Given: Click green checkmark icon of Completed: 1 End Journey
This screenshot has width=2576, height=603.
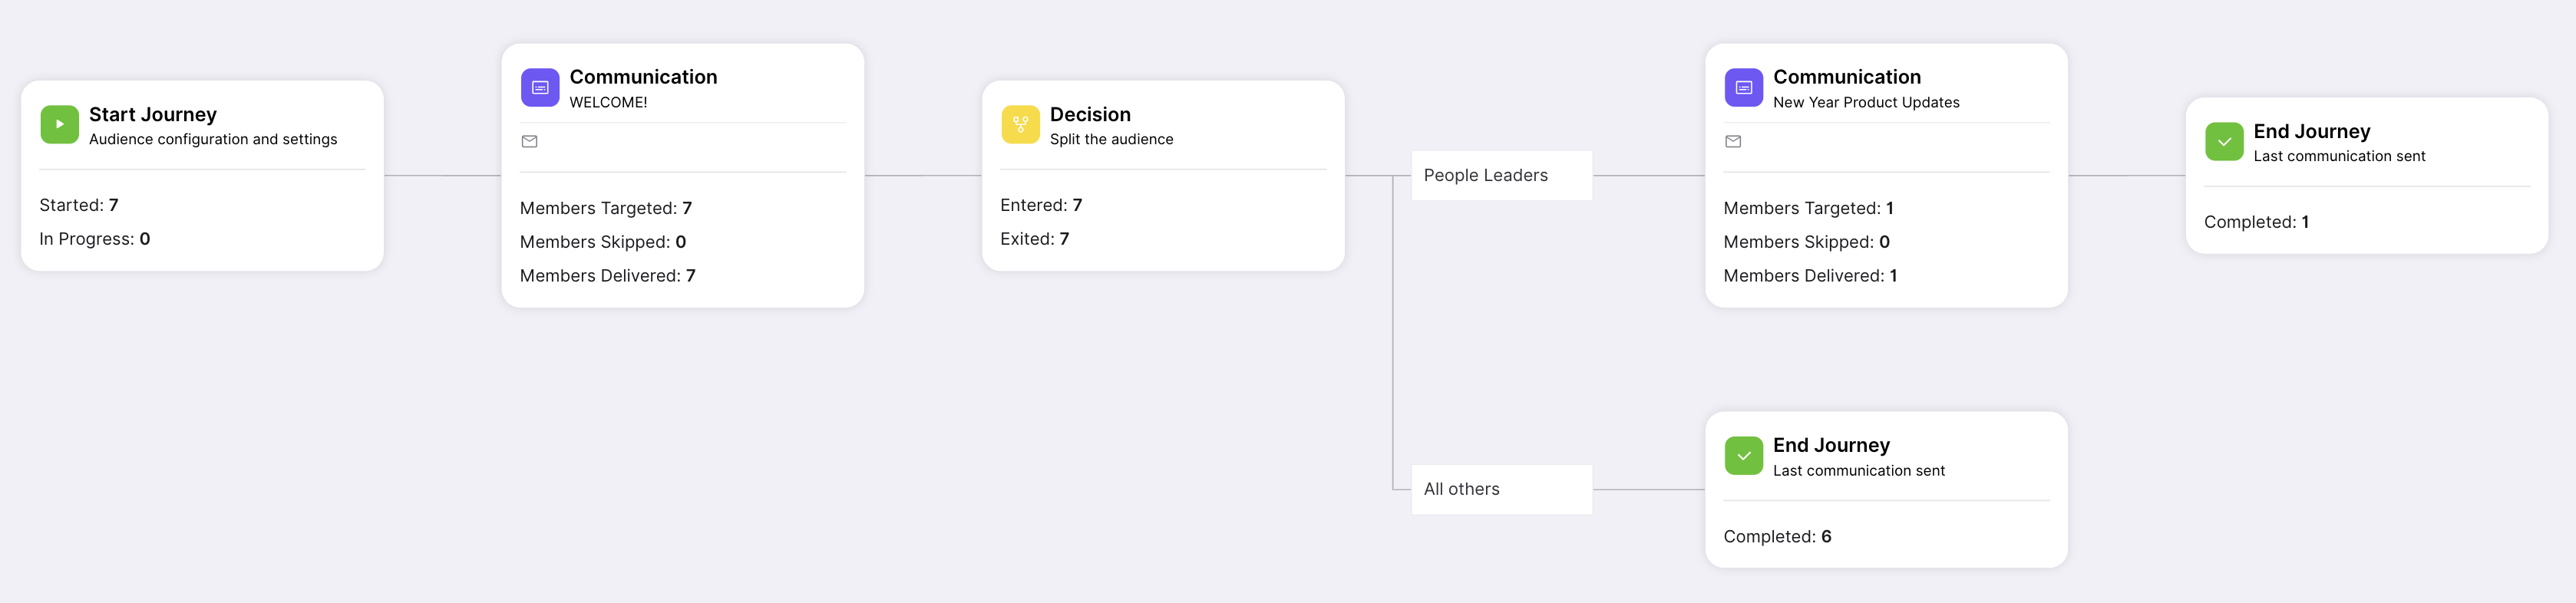Looking at the screenshot, I should (x=2223, y=142).
